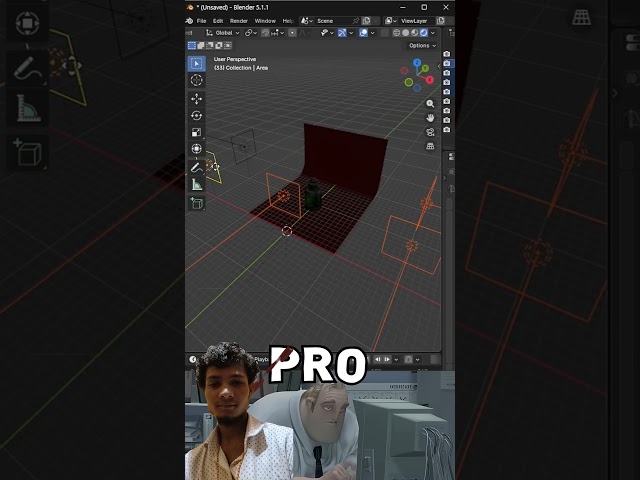The width and height of the screenshot is (640, 480).
Task: Open the Edit menu
Action: click(218, 21)
